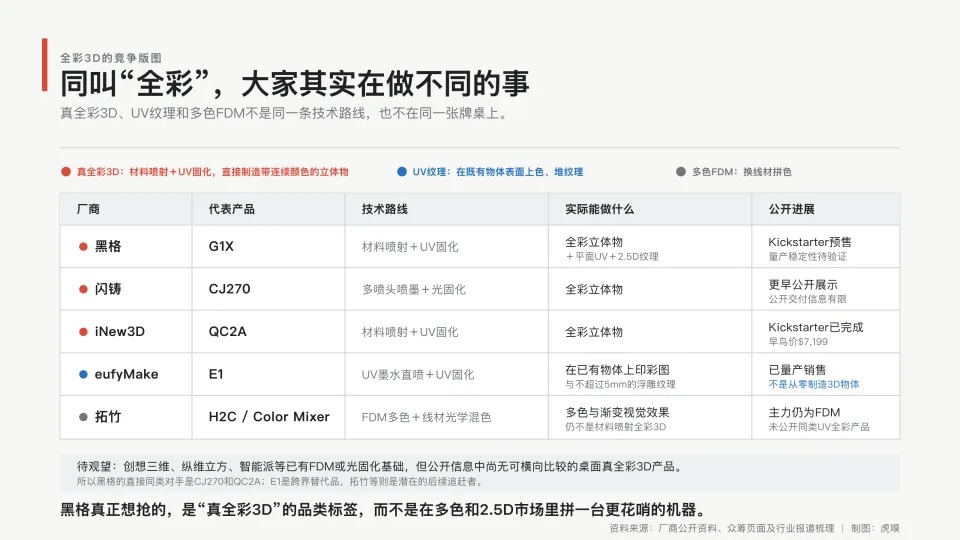The height and width of the screenshot is (540, 960).
Task: Click 全彩立体物 in the 黑格 row
Action: tap(594, 242)
